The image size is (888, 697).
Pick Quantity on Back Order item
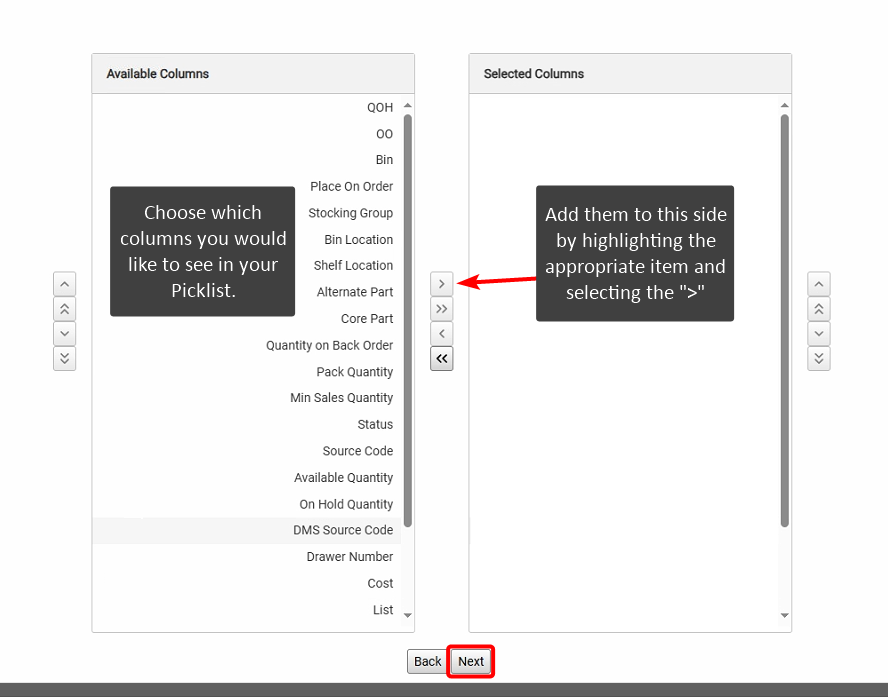point(329,346)
